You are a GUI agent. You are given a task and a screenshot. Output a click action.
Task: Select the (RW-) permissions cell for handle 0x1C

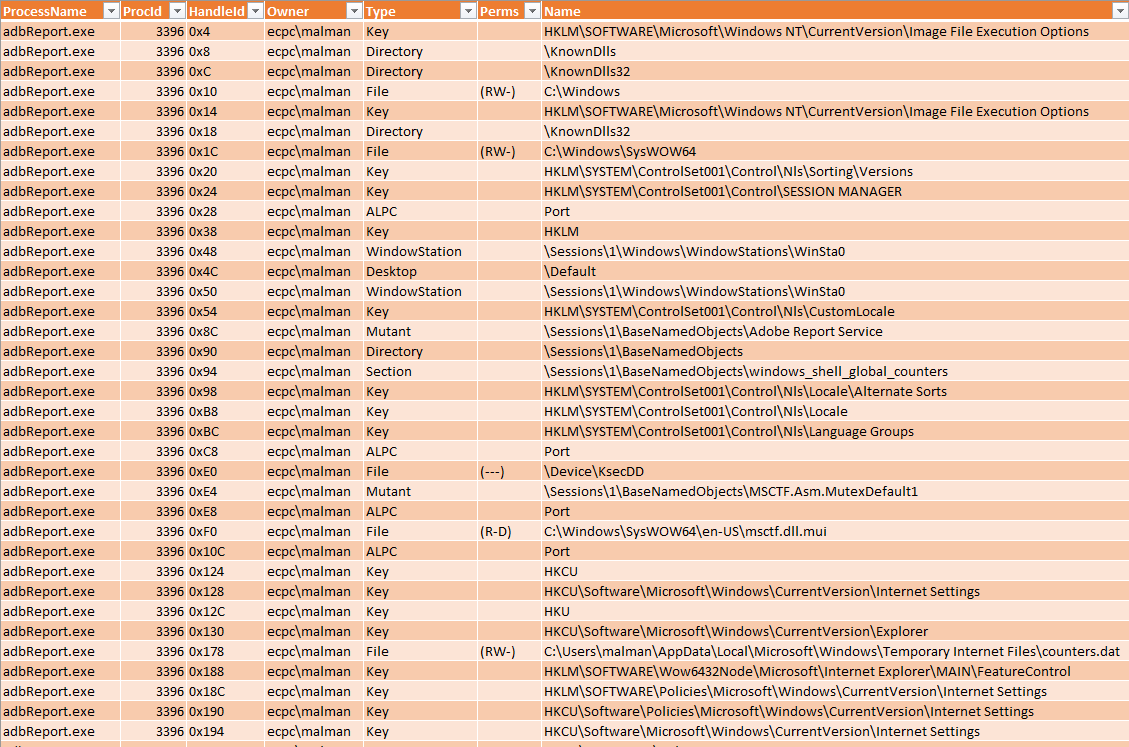(509, 151)
